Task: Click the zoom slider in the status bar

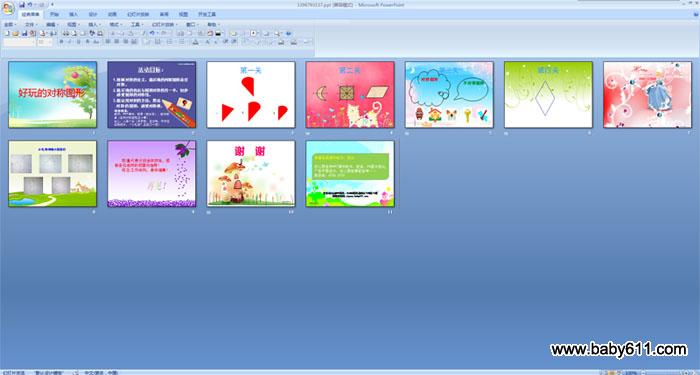Action: 663,372
